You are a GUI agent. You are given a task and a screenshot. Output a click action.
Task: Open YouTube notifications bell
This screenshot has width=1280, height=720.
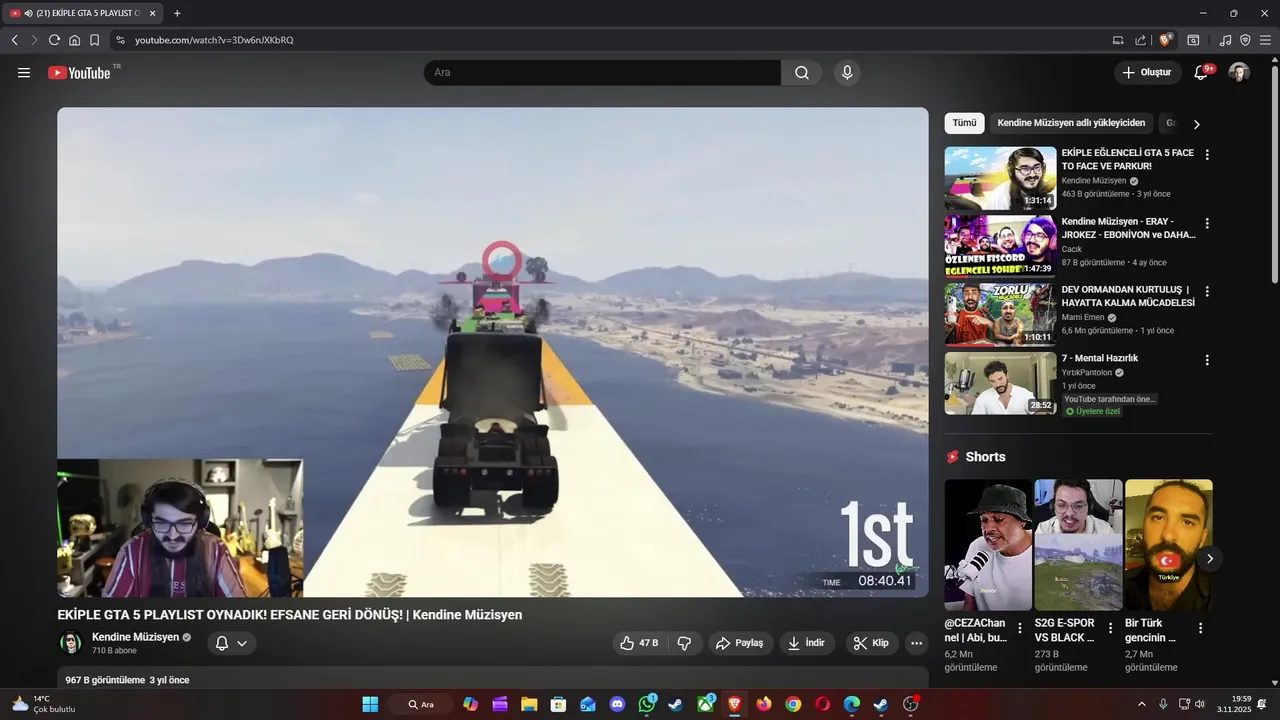click(x=1202, y=72)
